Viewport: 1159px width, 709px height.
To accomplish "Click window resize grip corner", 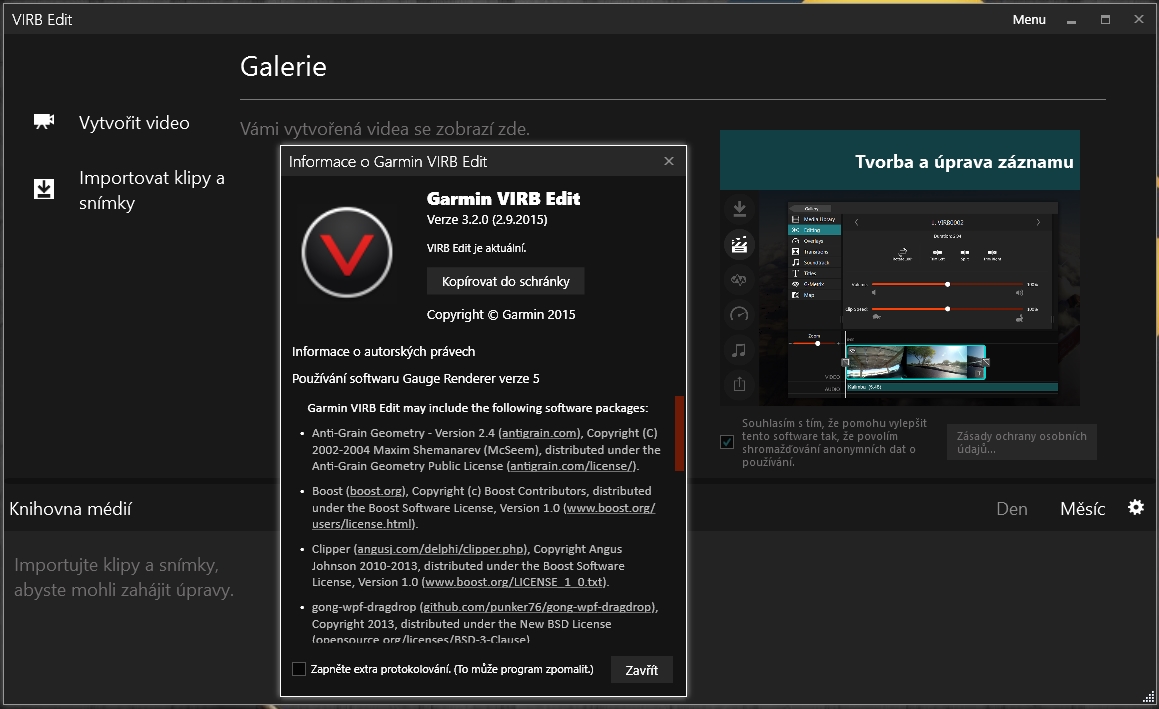I will 1149,696.
